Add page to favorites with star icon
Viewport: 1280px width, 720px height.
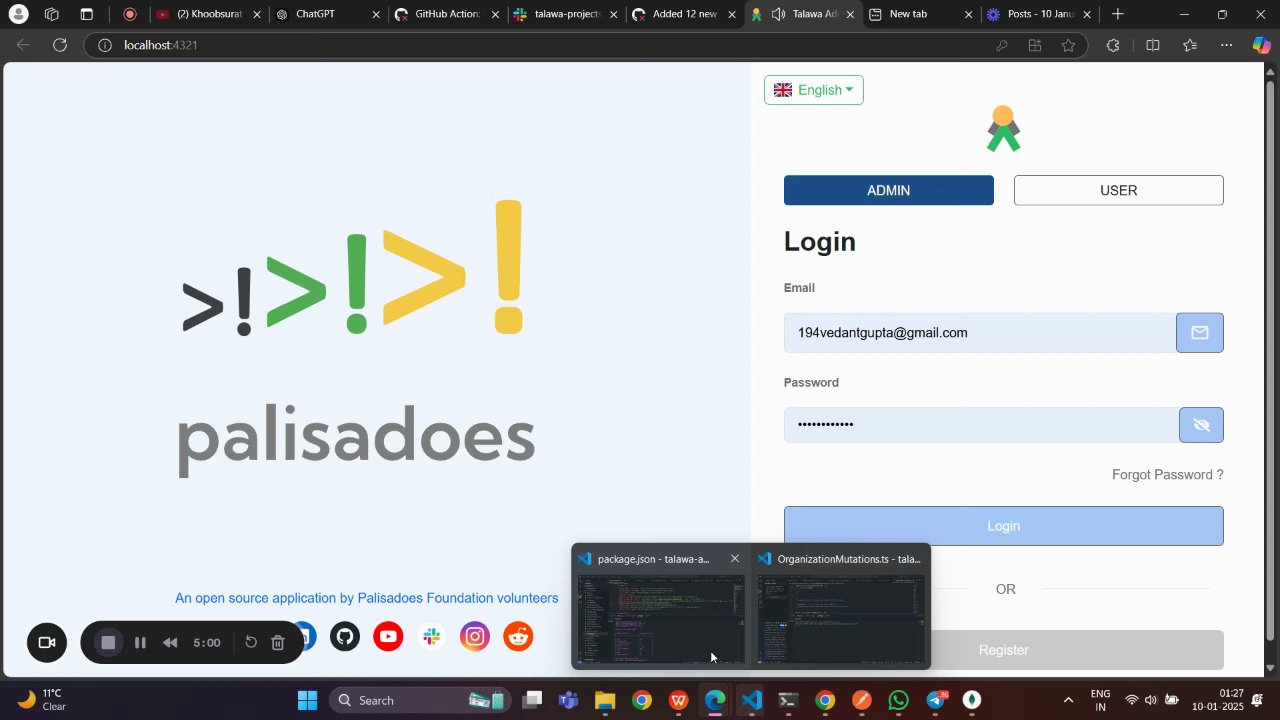pos(1068,45)
